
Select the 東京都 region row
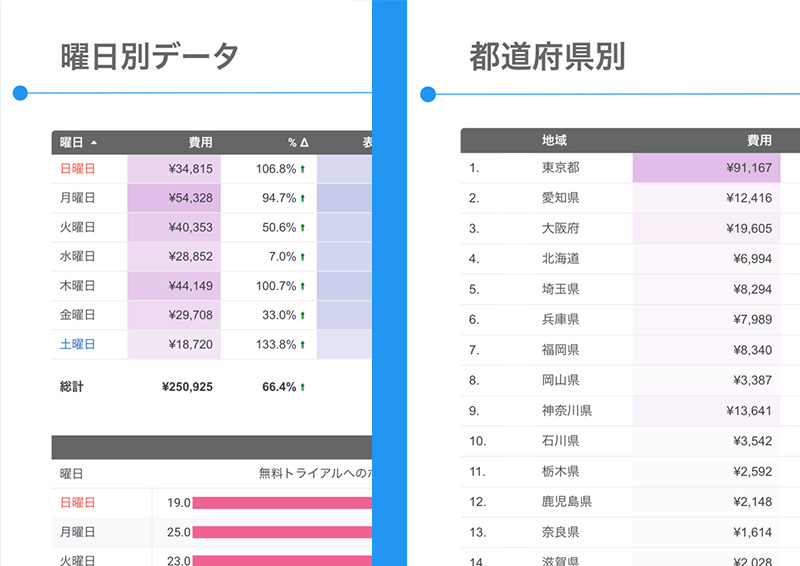(560, 168)
